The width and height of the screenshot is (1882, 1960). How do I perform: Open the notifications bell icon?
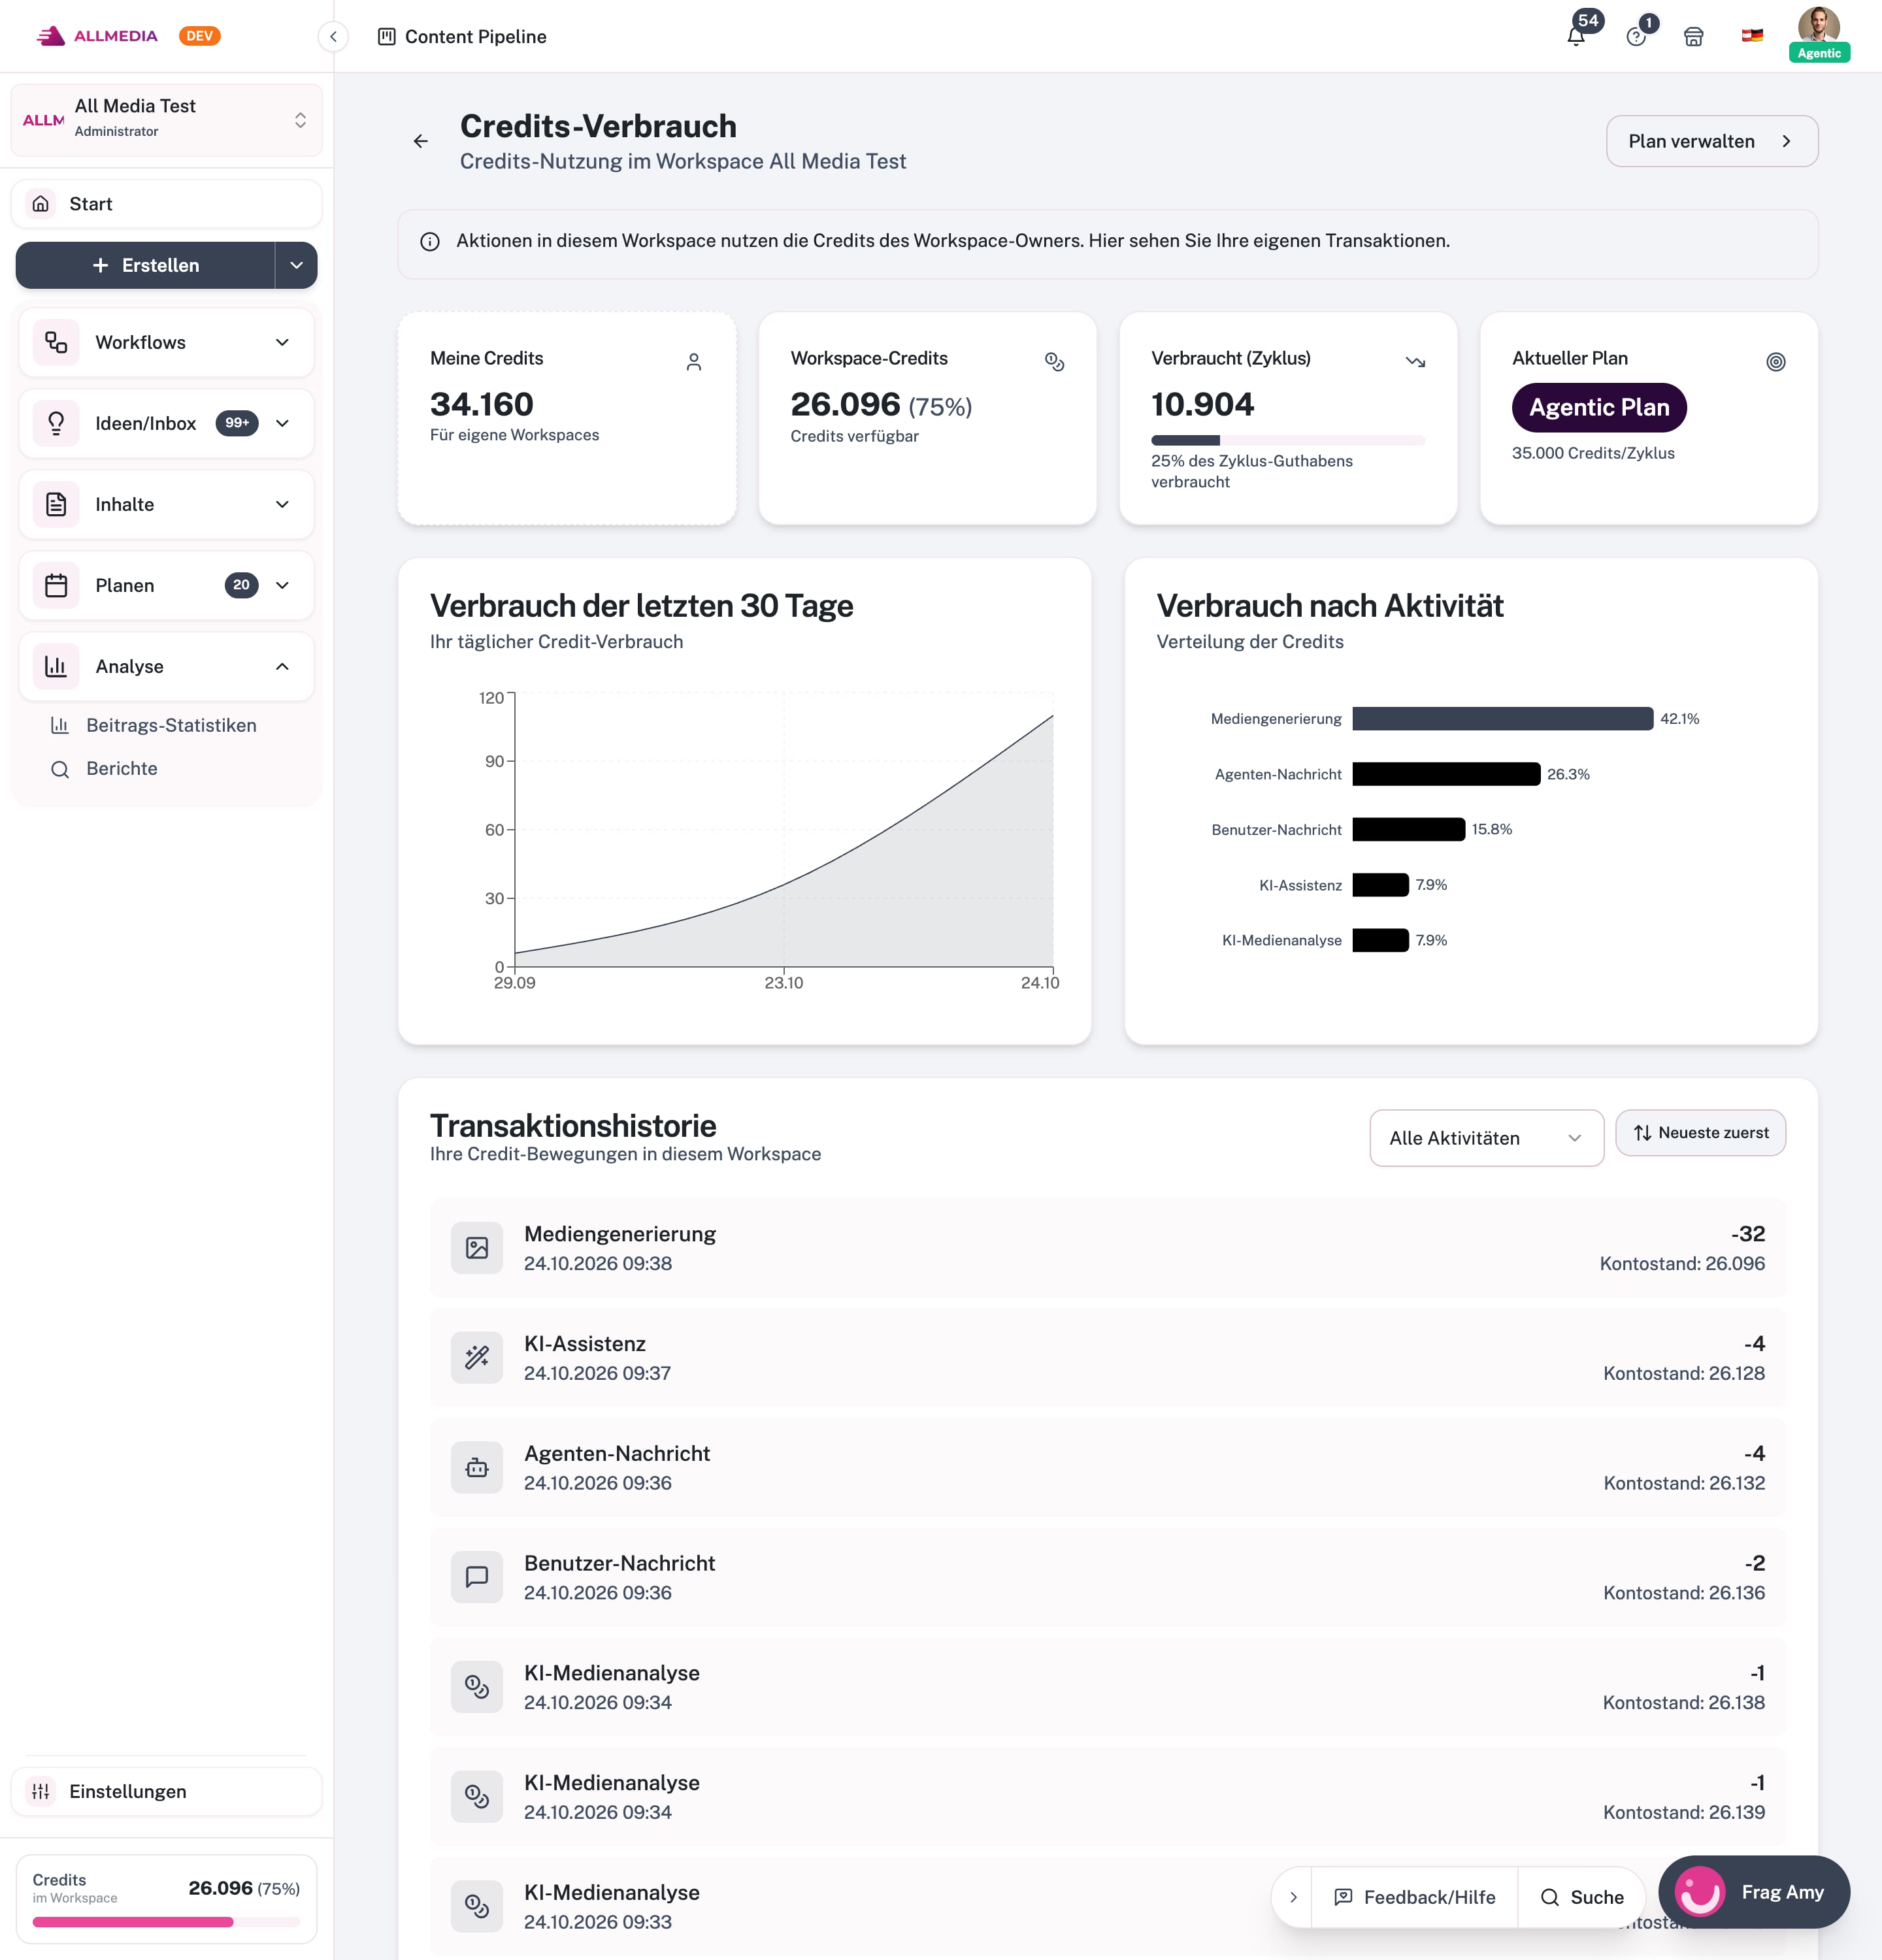coord(1576,37)
